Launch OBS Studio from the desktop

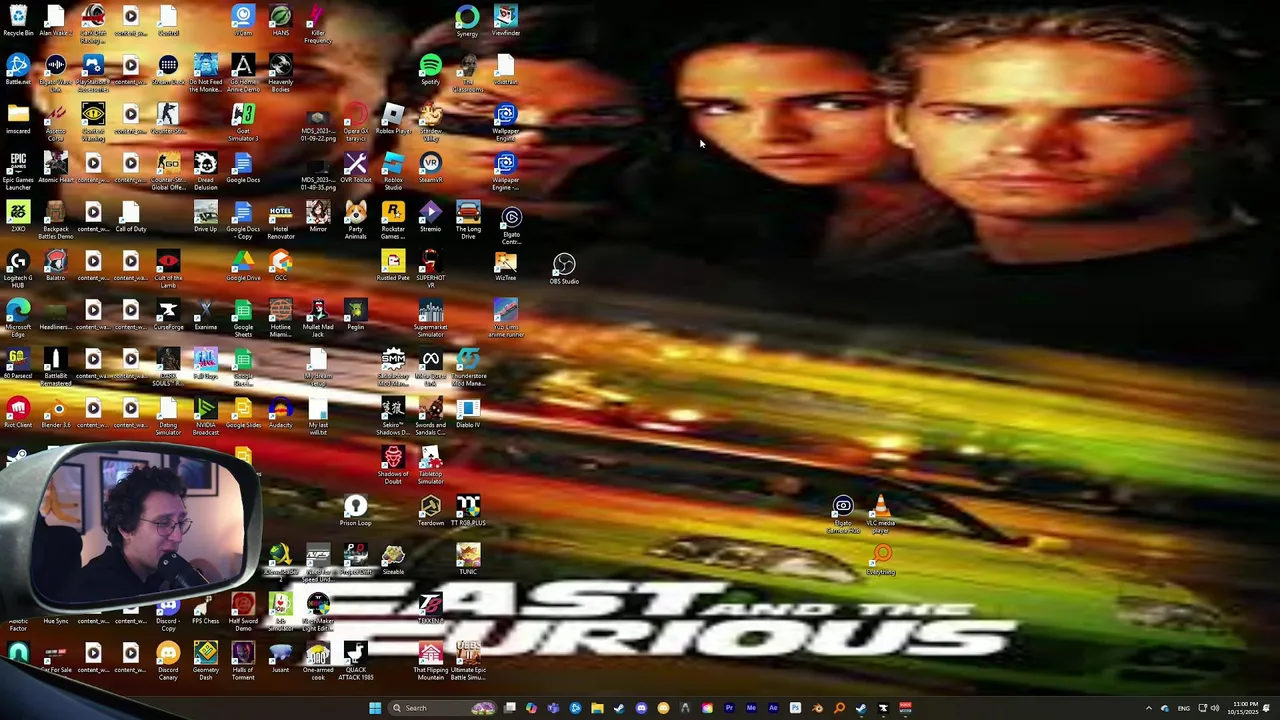564,268
